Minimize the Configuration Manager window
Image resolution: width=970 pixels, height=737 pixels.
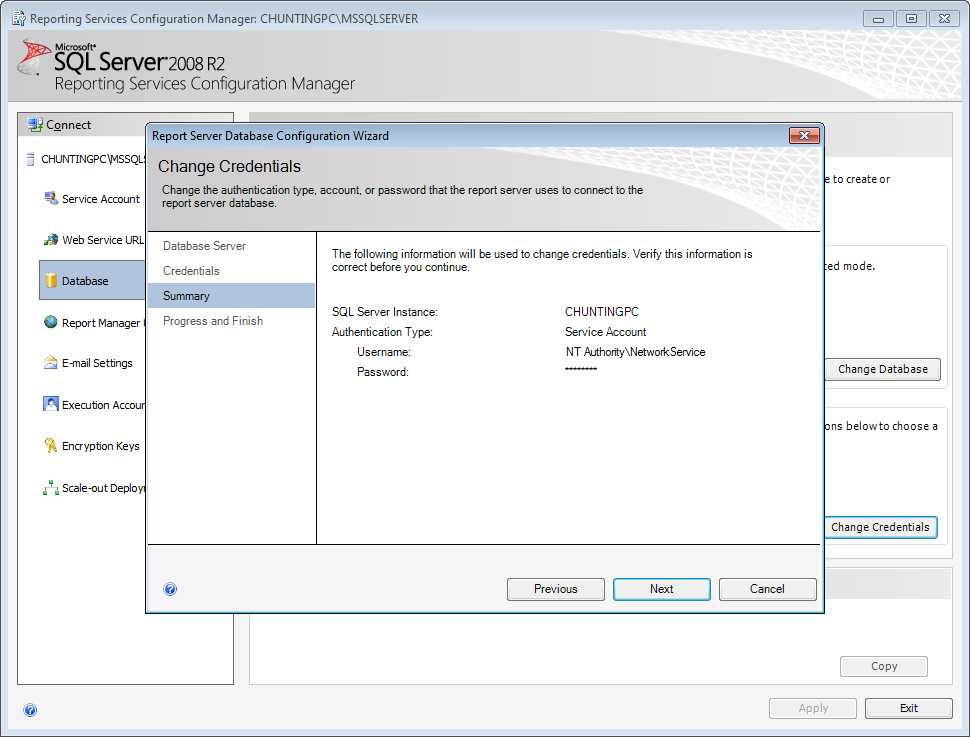click(x=878, y=19)
